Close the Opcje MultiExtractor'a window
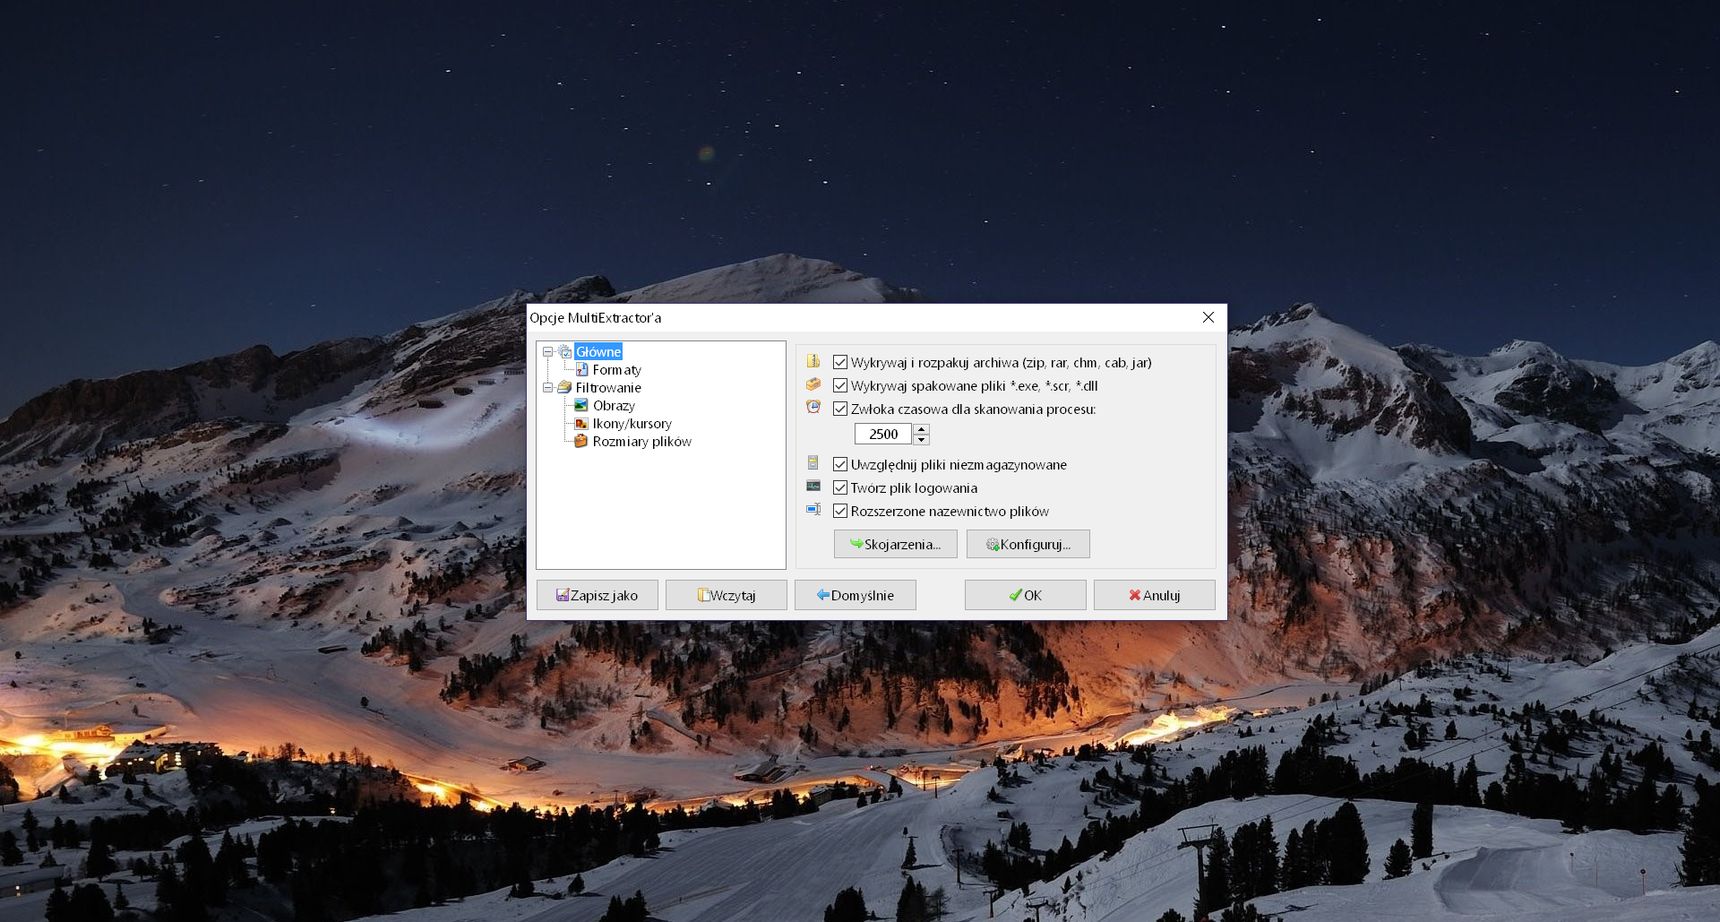Screen dimensions: 1720x922 pos(1208,317)
